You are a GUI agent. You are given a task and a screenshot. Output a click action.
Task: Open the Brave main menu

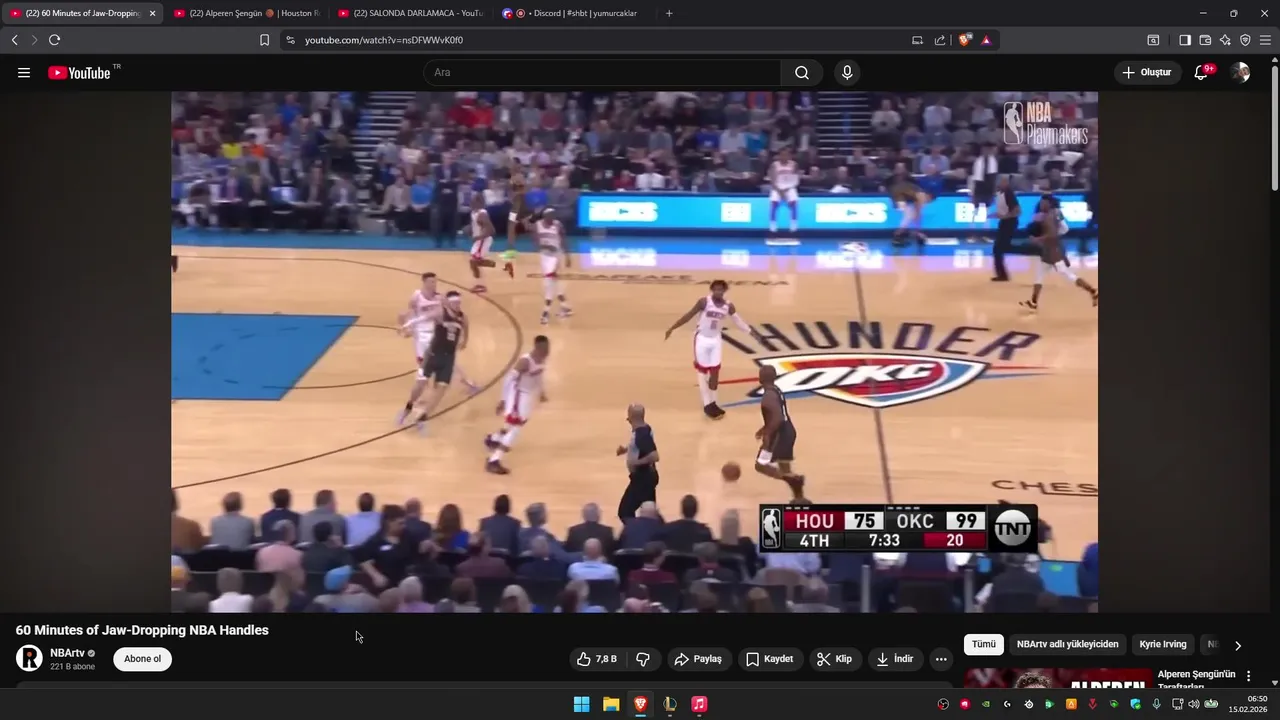(1265, 40)
